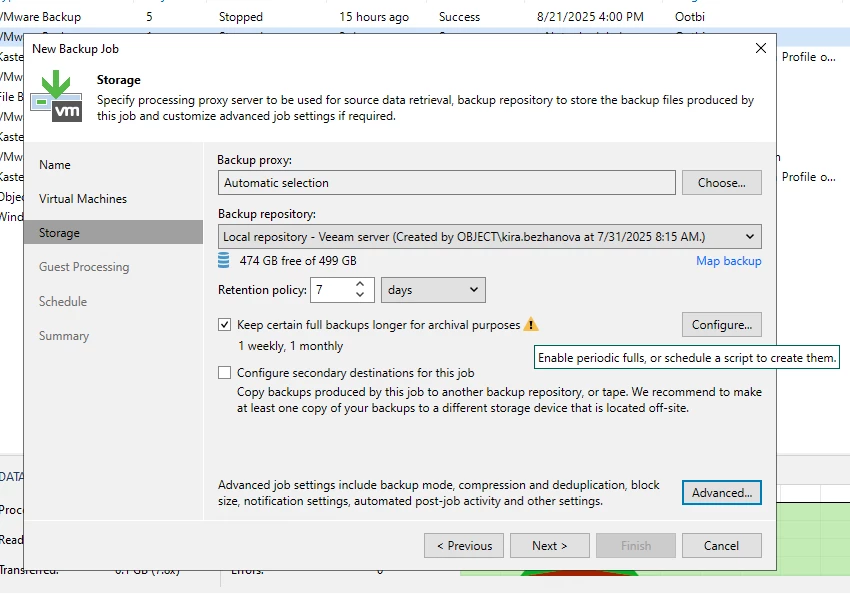Image resolution: width=850 pixels, height=596 pixels.
Task: Uncheck Keep certain full backups longer
Action: coord(224,325)
